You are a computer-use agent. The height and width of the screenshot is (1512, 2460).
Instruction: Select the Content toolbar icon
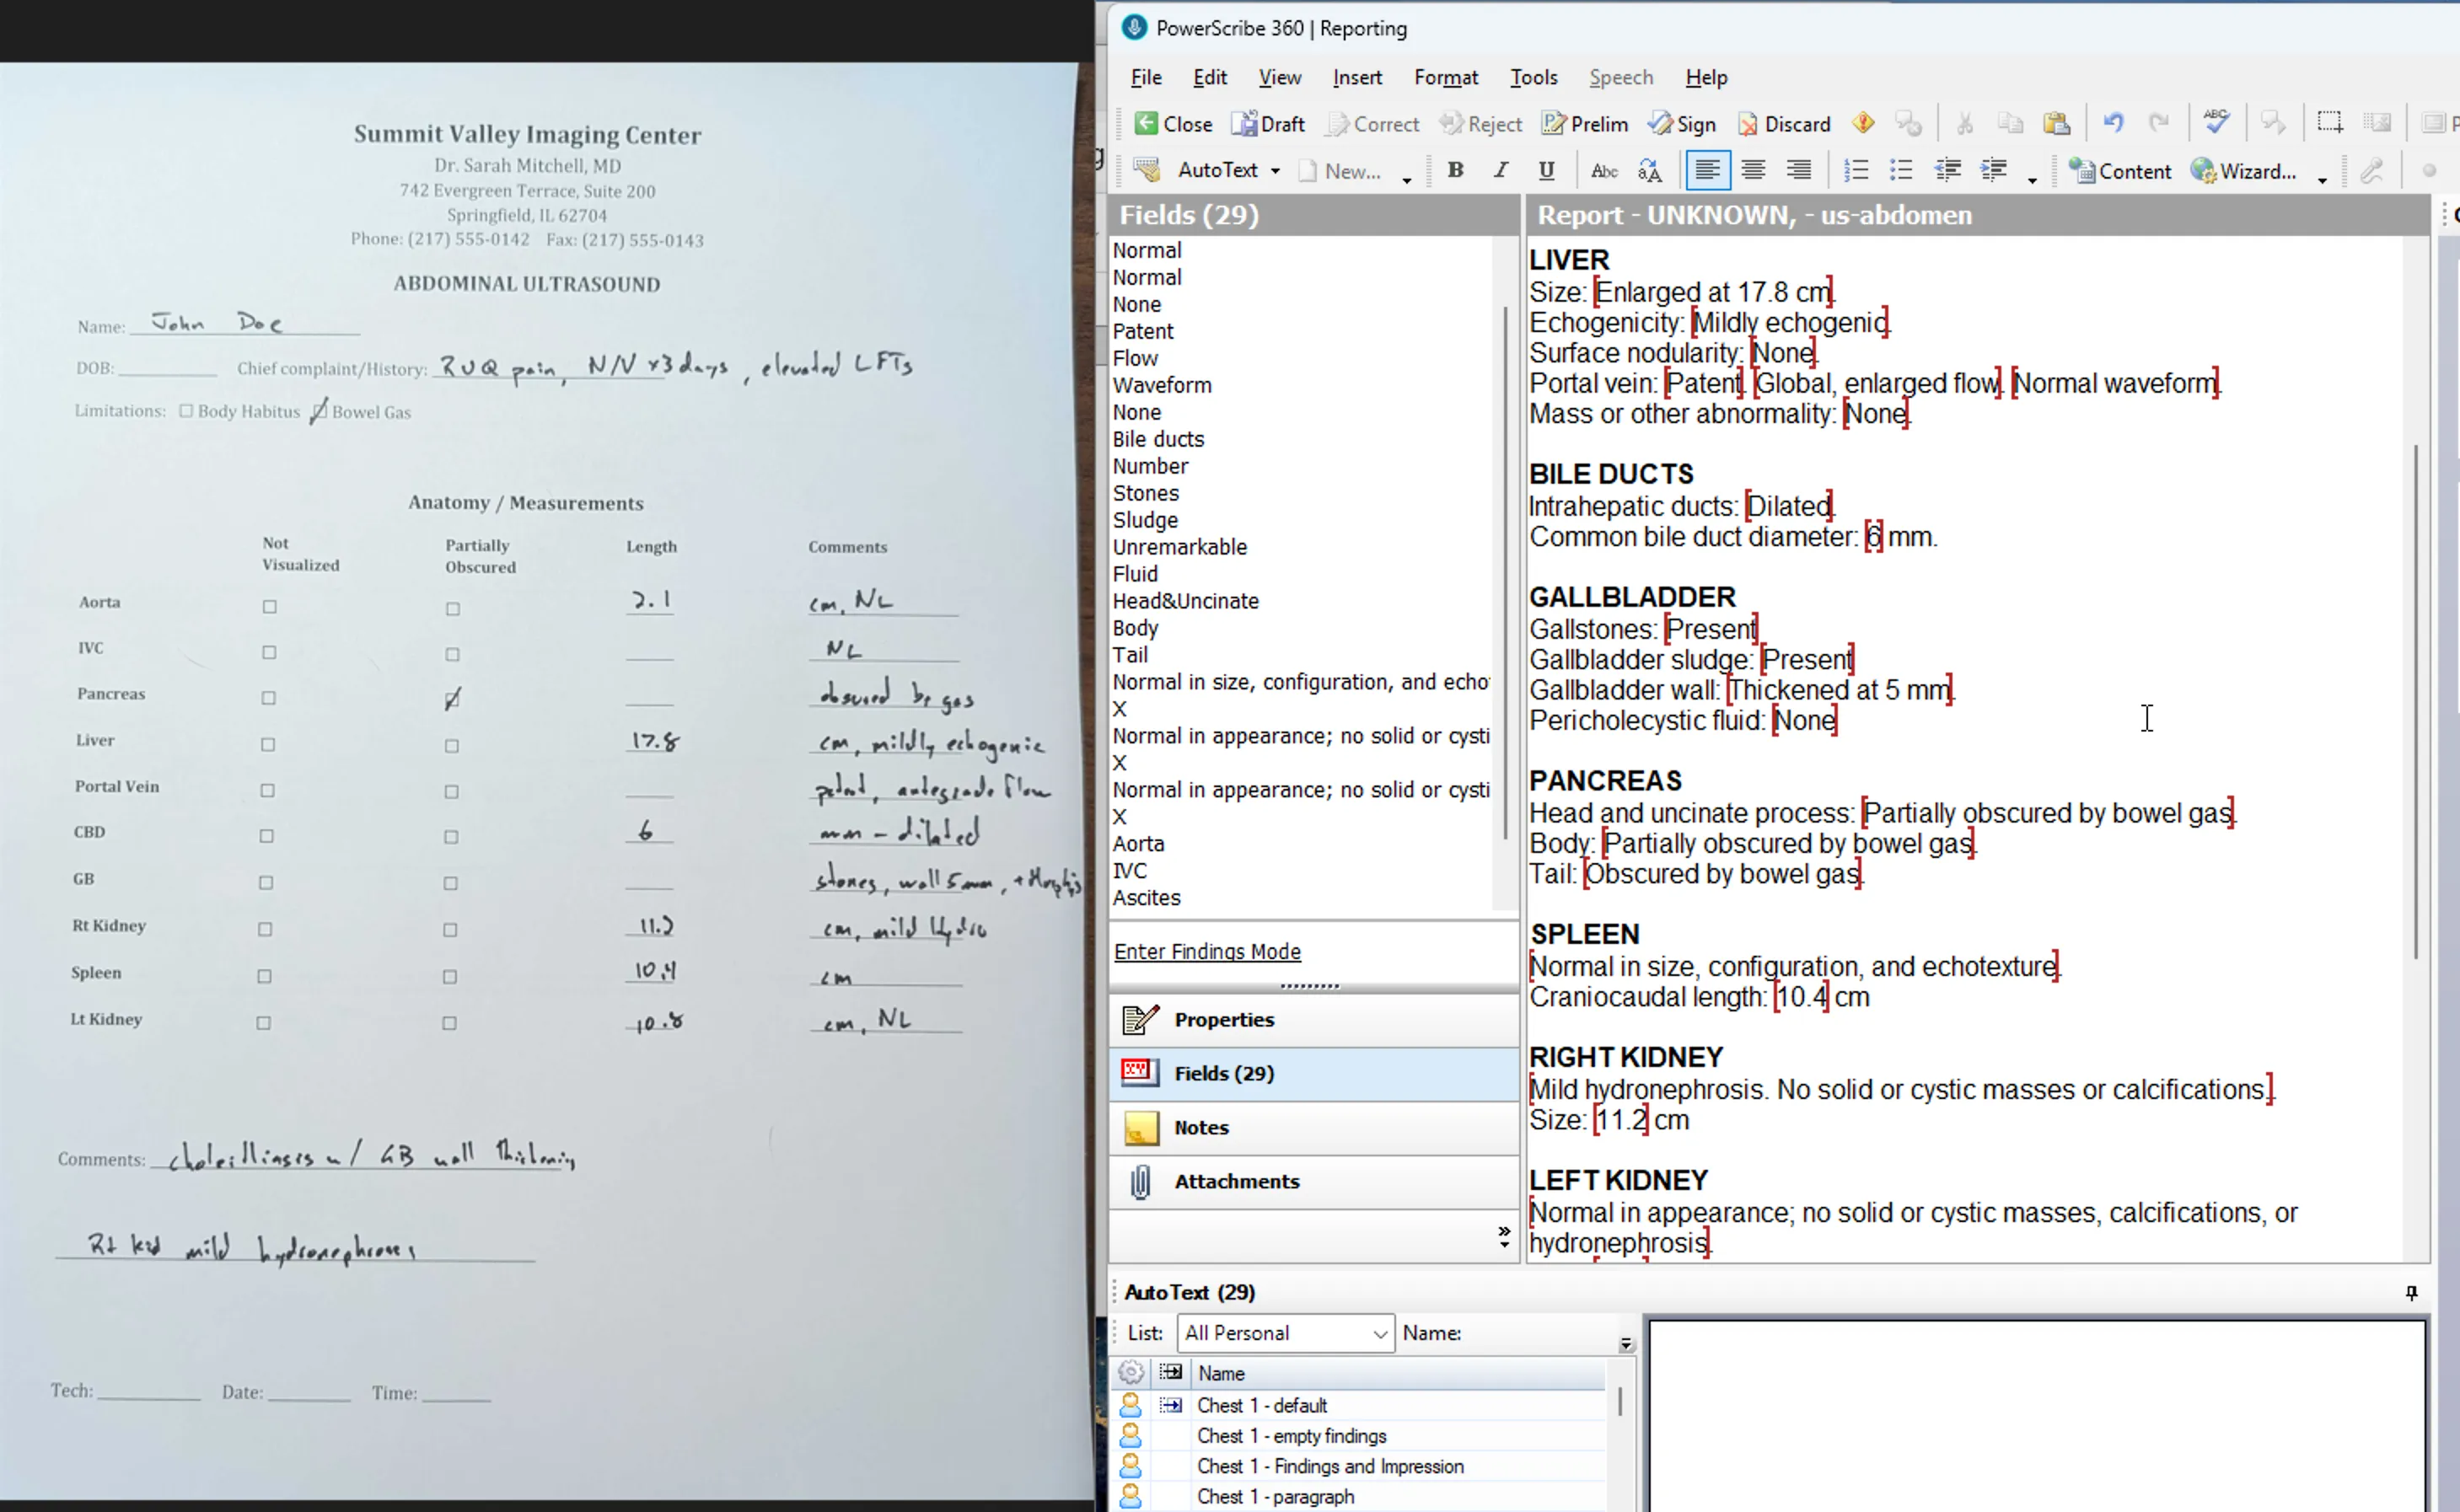click(x=2120, y=170)
